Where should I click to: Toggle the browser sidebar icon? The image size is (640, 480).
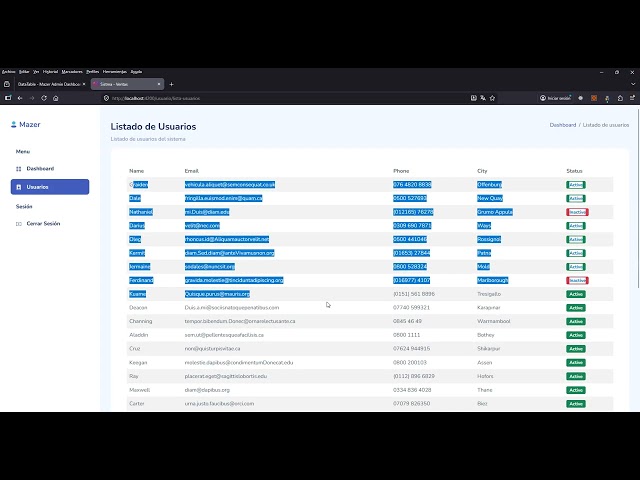pos(8,98)
